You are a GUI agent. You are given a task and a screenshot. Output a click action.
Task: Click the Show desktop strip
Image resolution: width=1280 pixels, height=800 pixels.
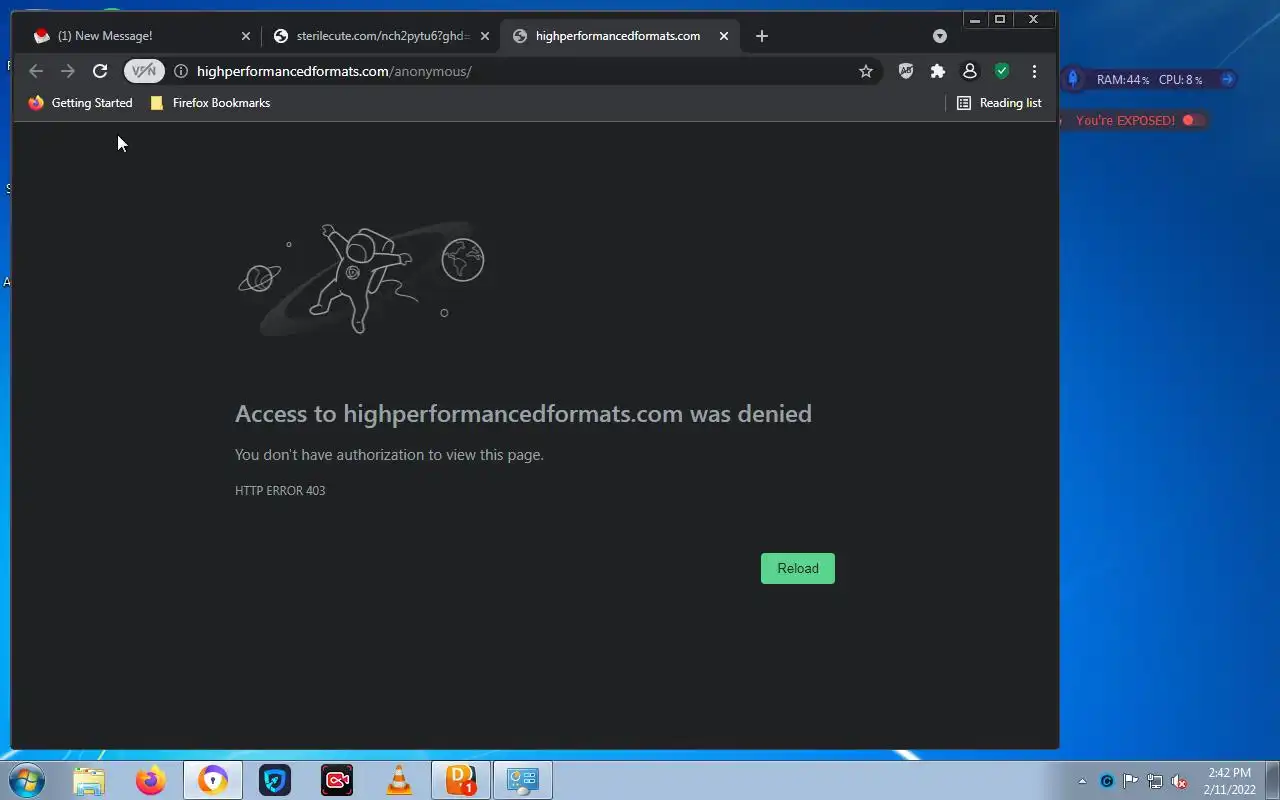click(x=1272, y=780)
